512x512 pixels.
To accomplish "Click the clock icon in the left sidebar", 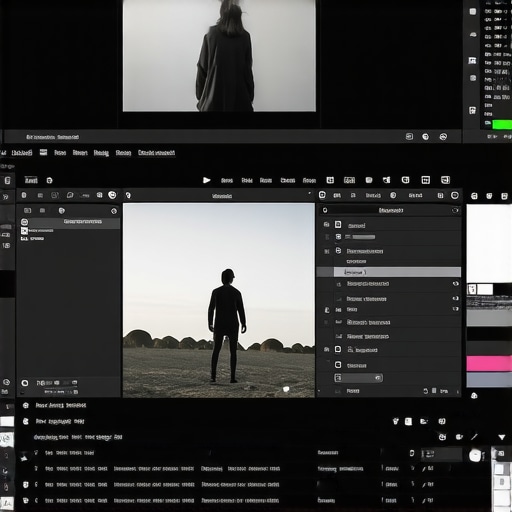I will pos(6,382).
